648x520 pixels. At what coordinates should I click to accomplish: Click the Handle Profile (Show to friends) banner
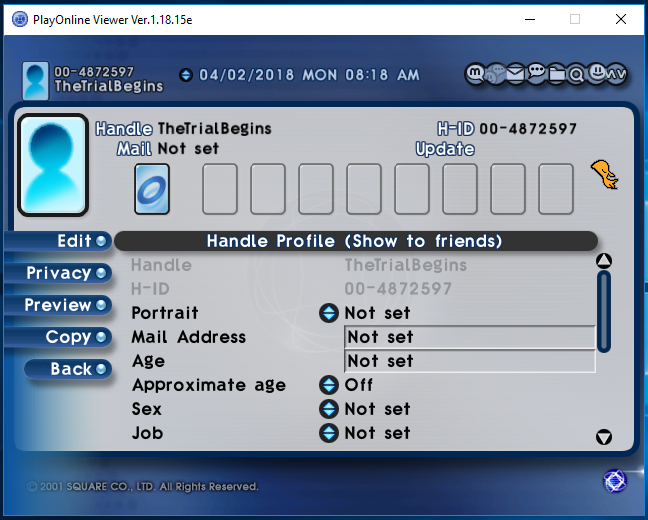(x=356, y=241)
